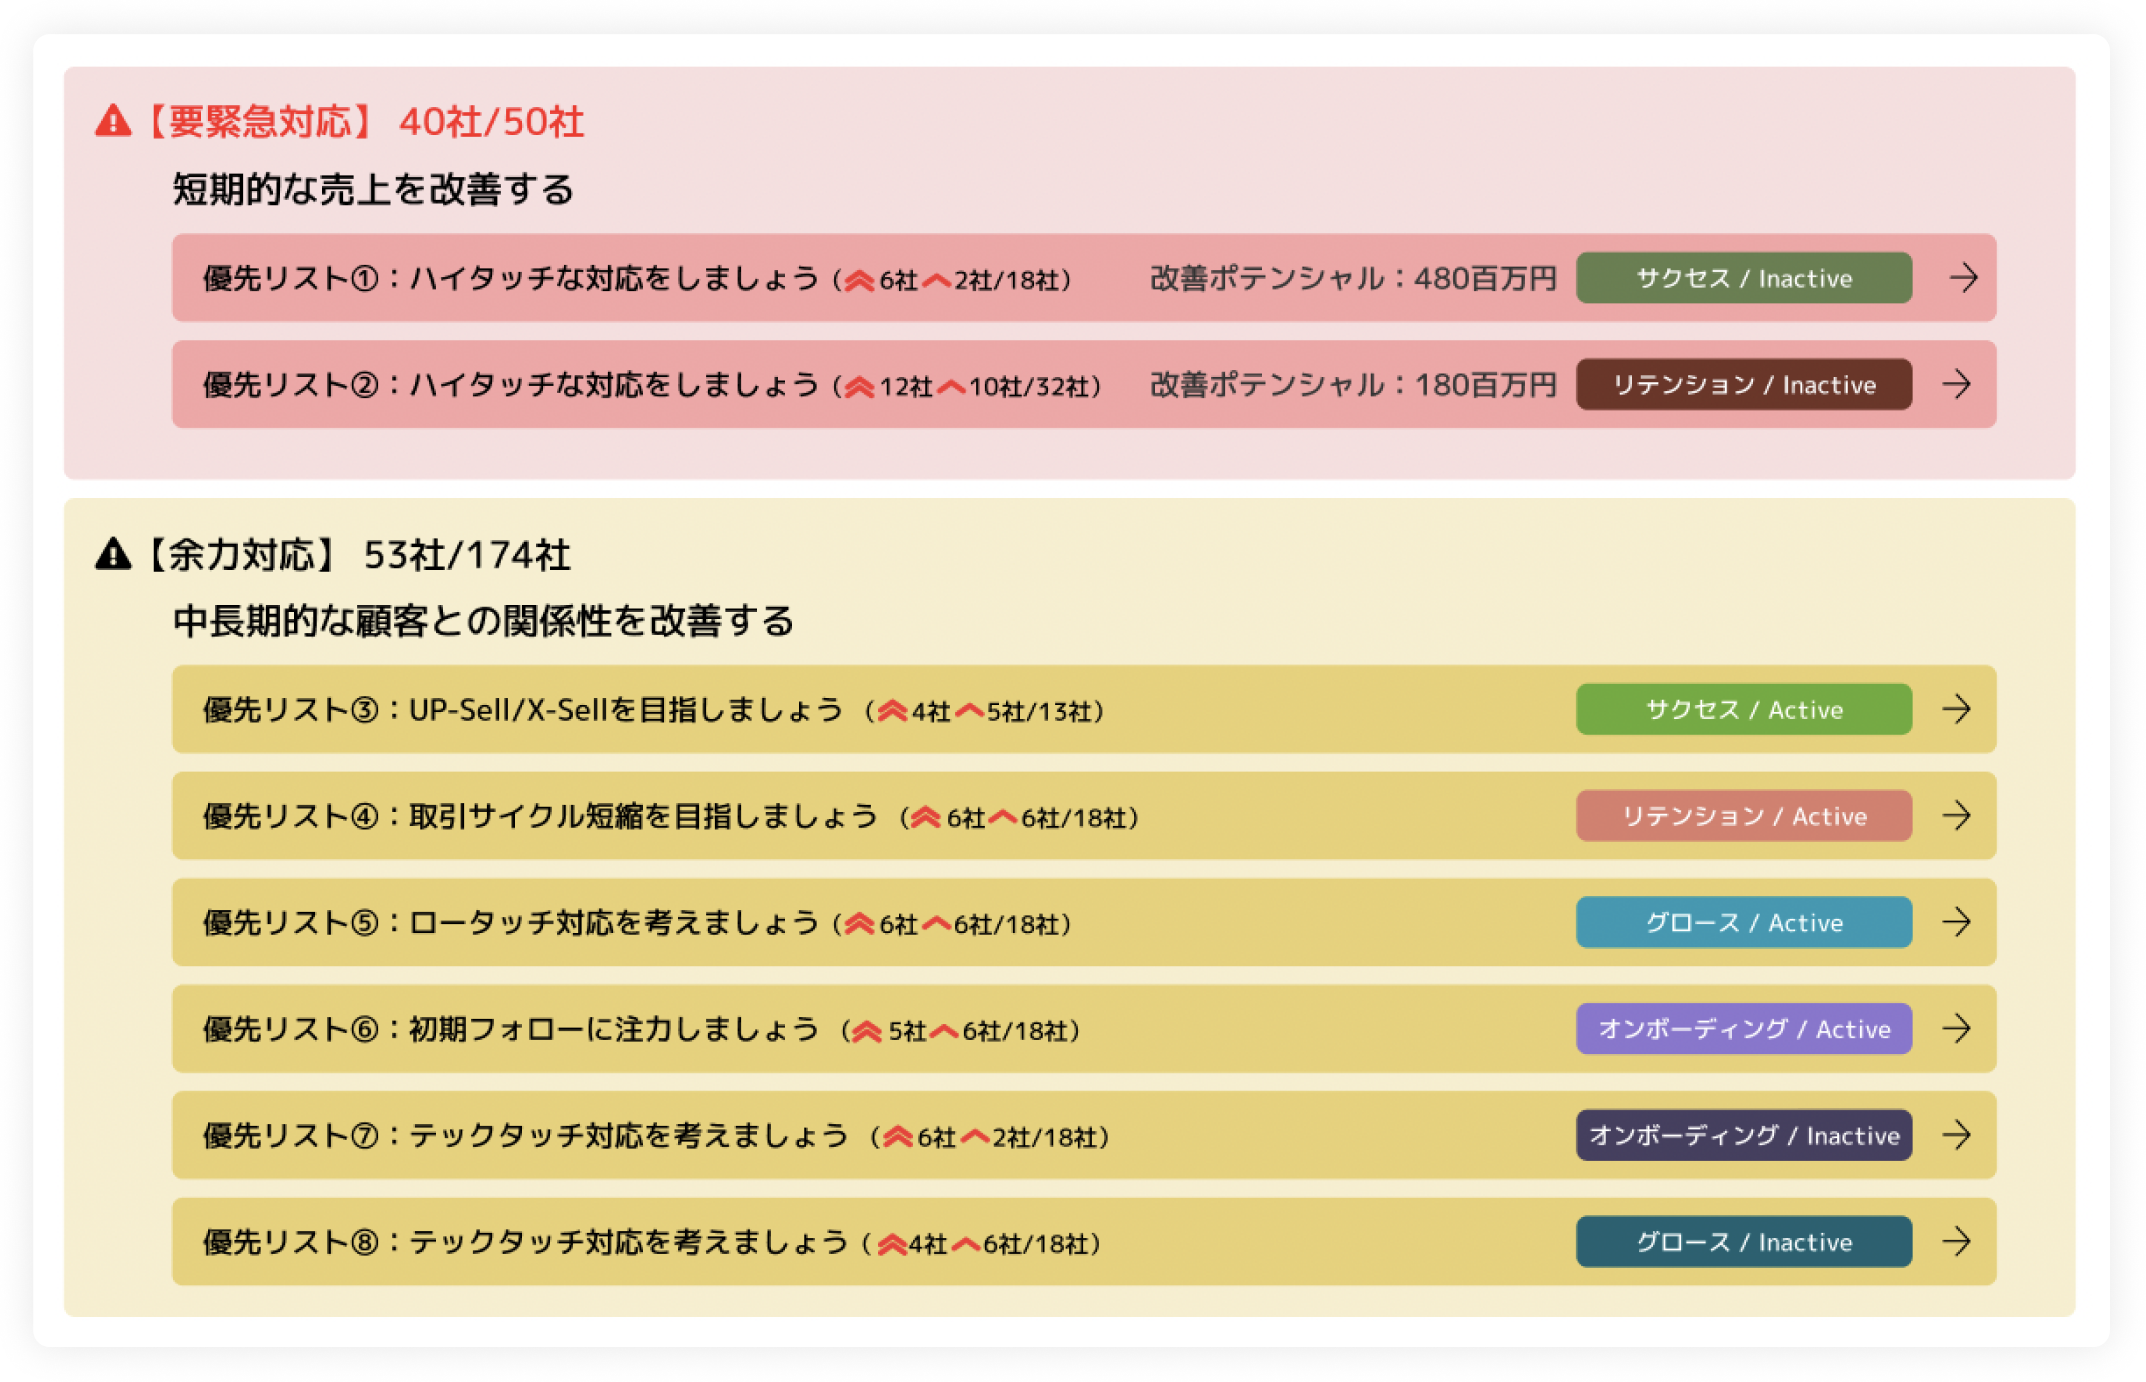Viewport: 2146px width, 1382px height.
Task: Click single chevron before 5社/13社
Action: [x=970, y=712]
